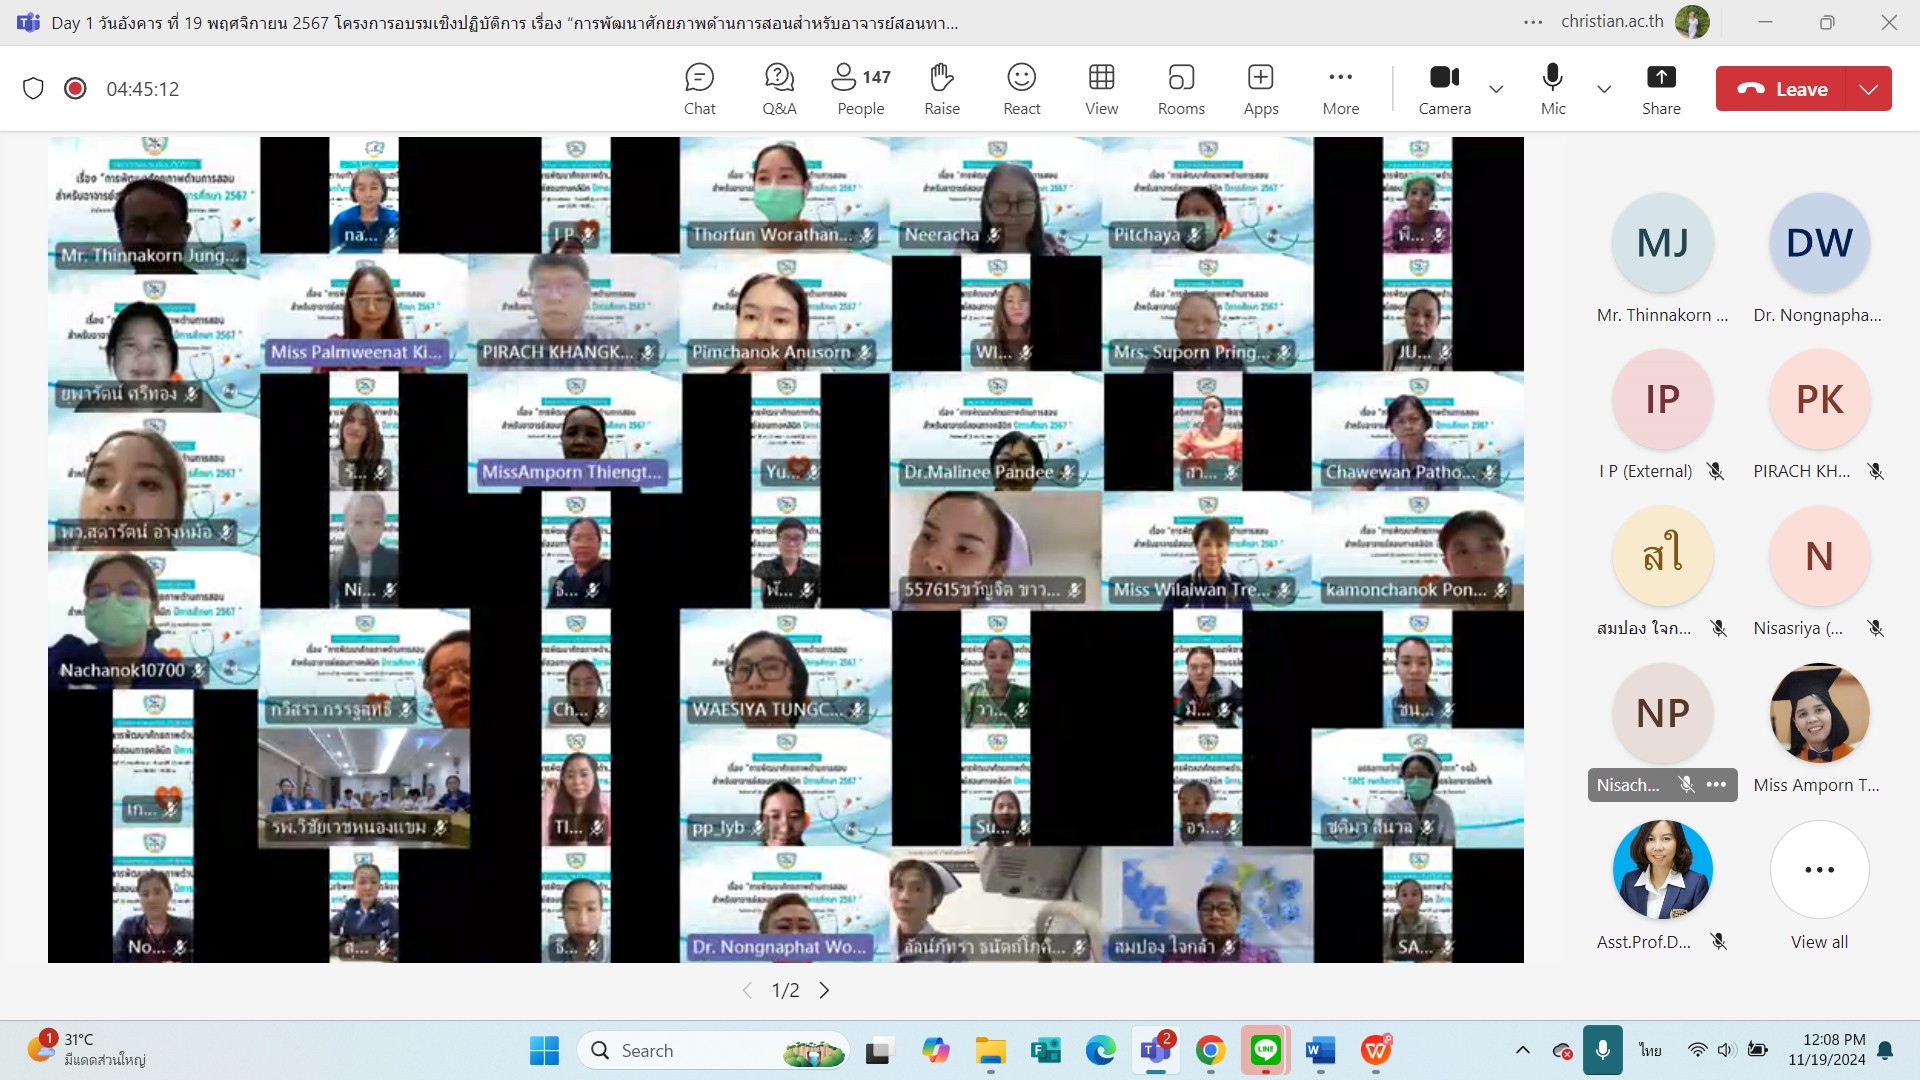Expand the Camera options arrow
This screenshot has width=1920, height=1080.
pos(1496,89)
